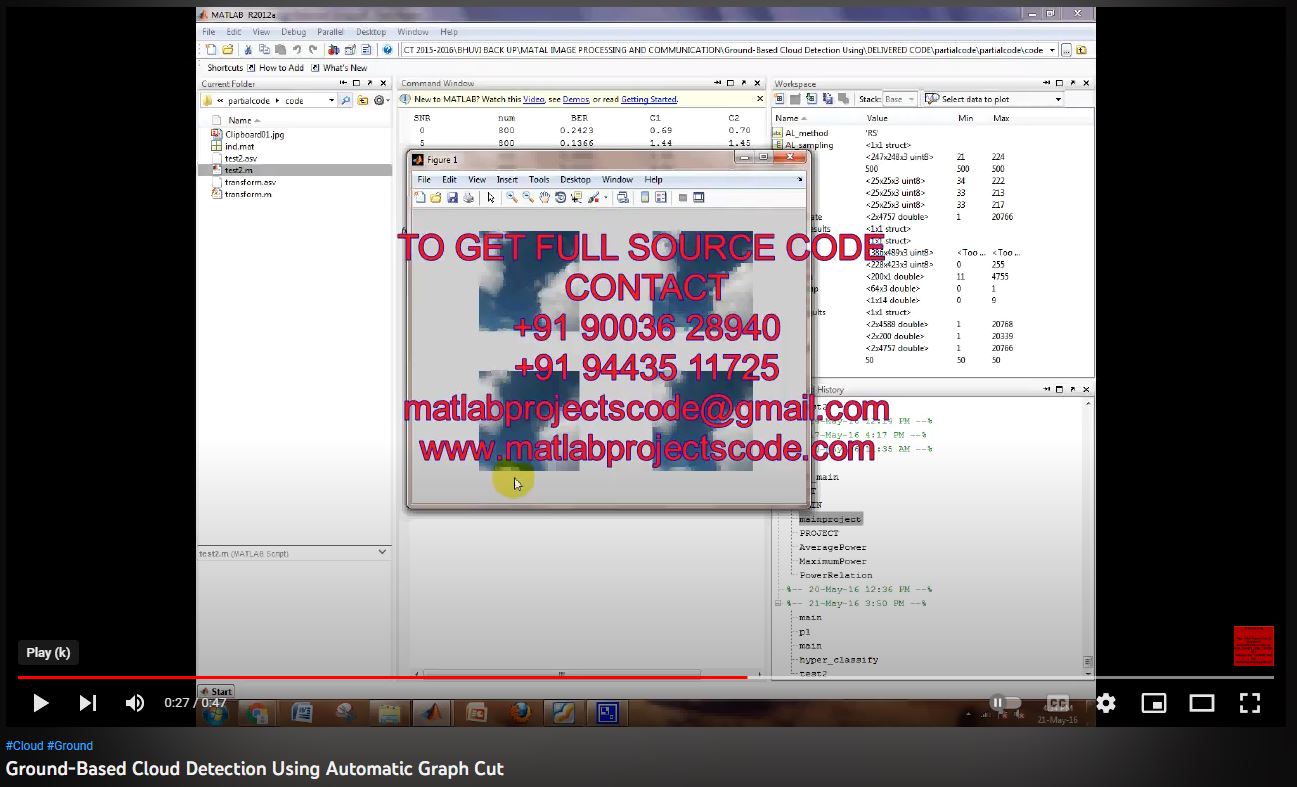Search the Current Folder panel
This screenshot has height=787, width=1297.
[346, 101]
